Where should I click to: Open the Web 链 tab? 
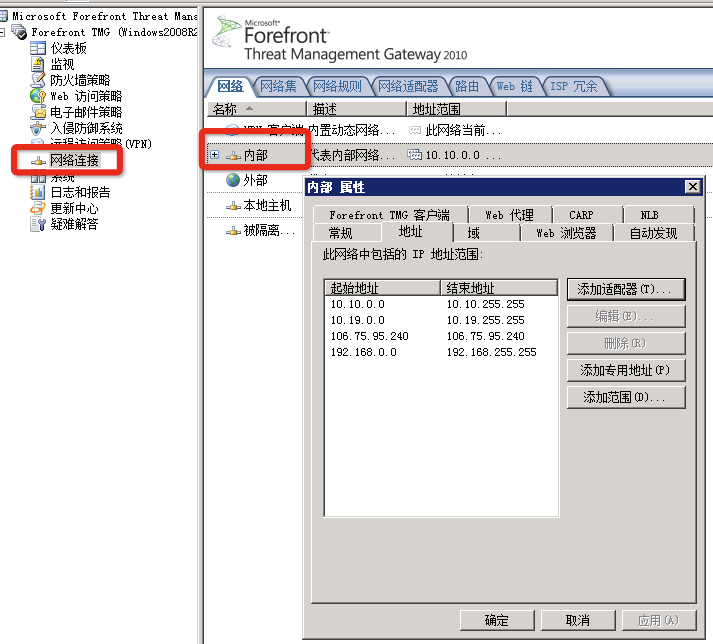[x=514, y=86]
